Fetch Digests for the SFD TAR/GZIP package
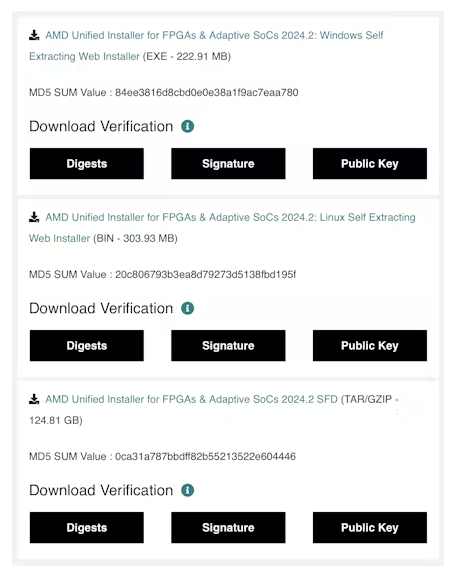459x574 pixels. [87, 528]
